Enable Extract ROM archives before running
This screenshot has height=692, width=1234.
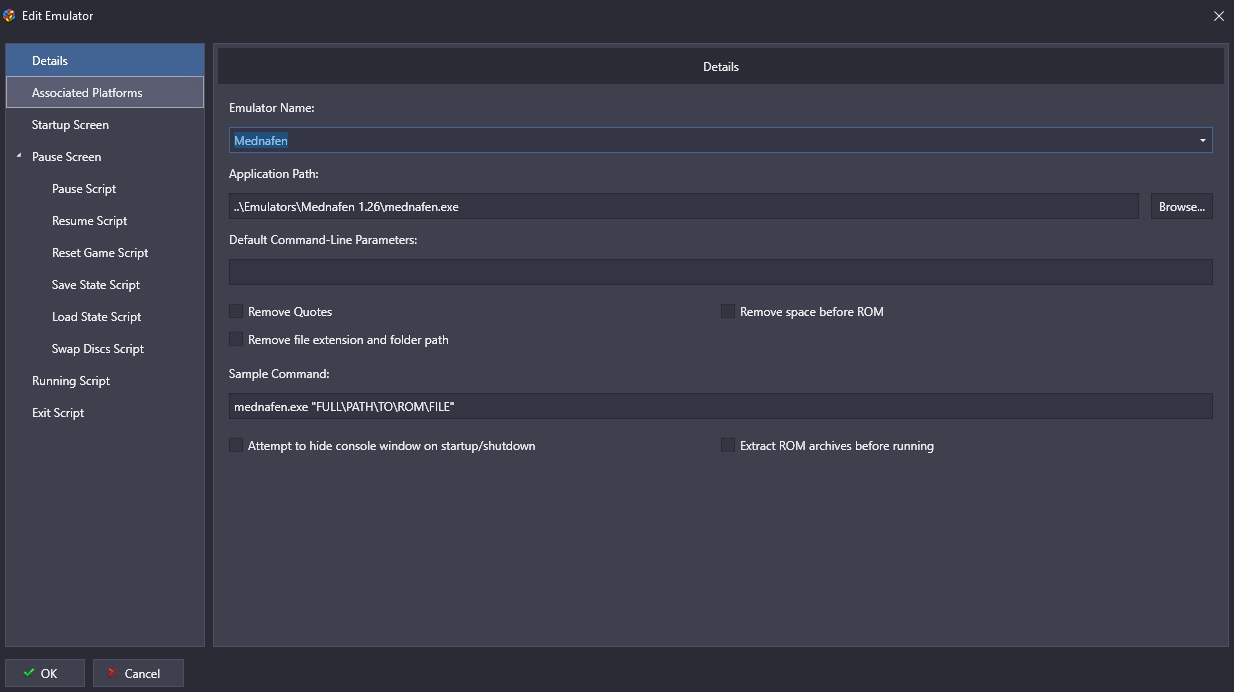(x=728, y=446)
